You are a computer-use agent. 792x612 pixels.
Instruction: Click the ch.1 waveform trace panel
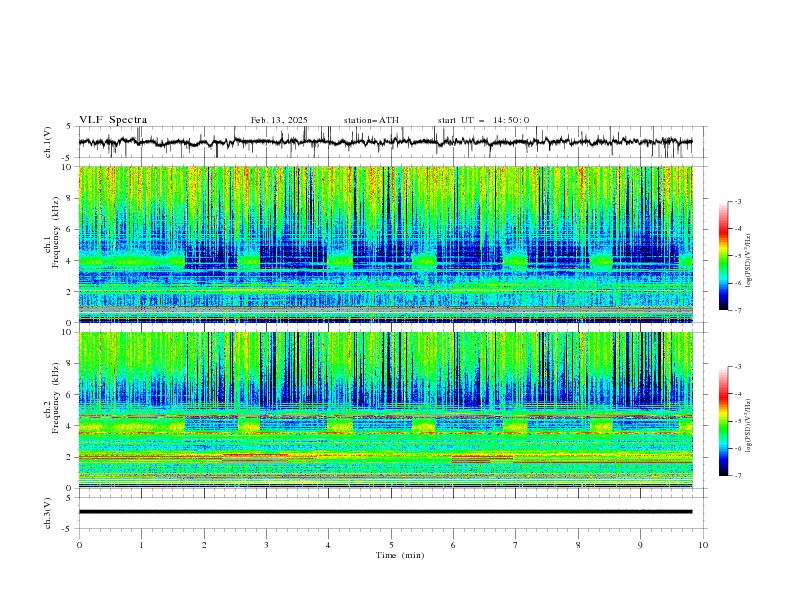pyautogui.click(x=392, y=142)
